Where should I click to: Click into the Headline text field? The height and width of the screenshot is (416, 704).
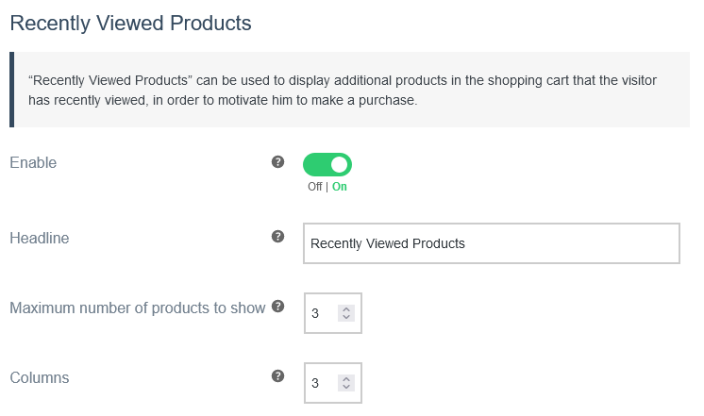coord(490,243)
